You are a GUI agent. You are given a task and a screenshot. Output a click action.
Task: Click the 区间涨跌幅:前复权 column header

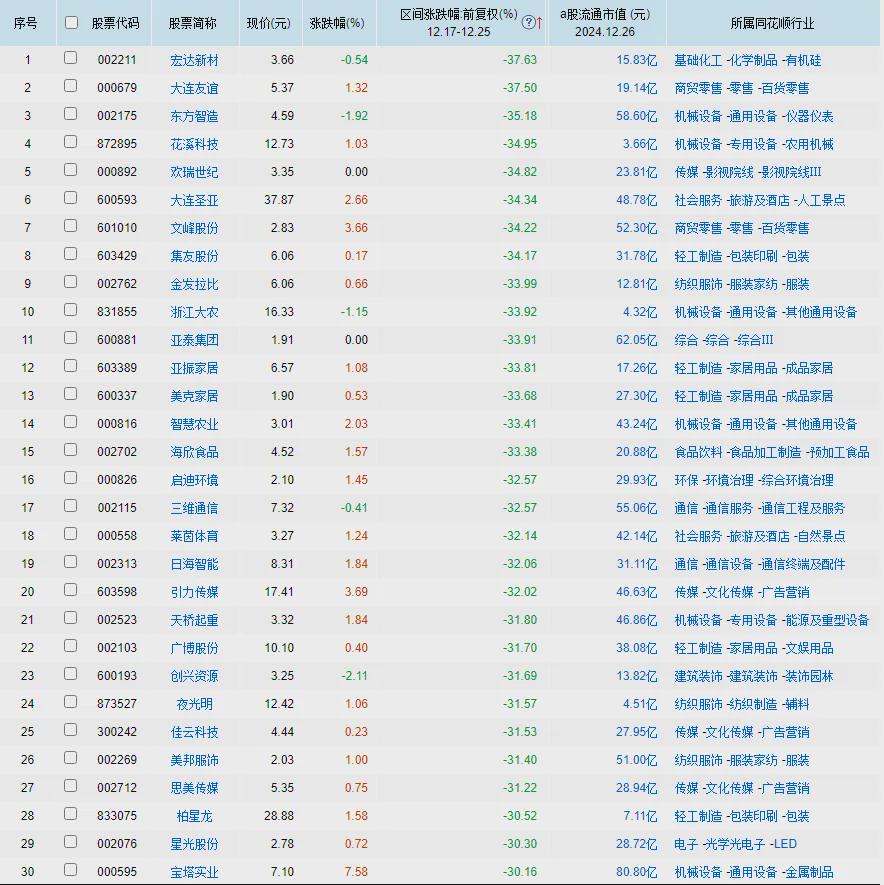point(459,23)
